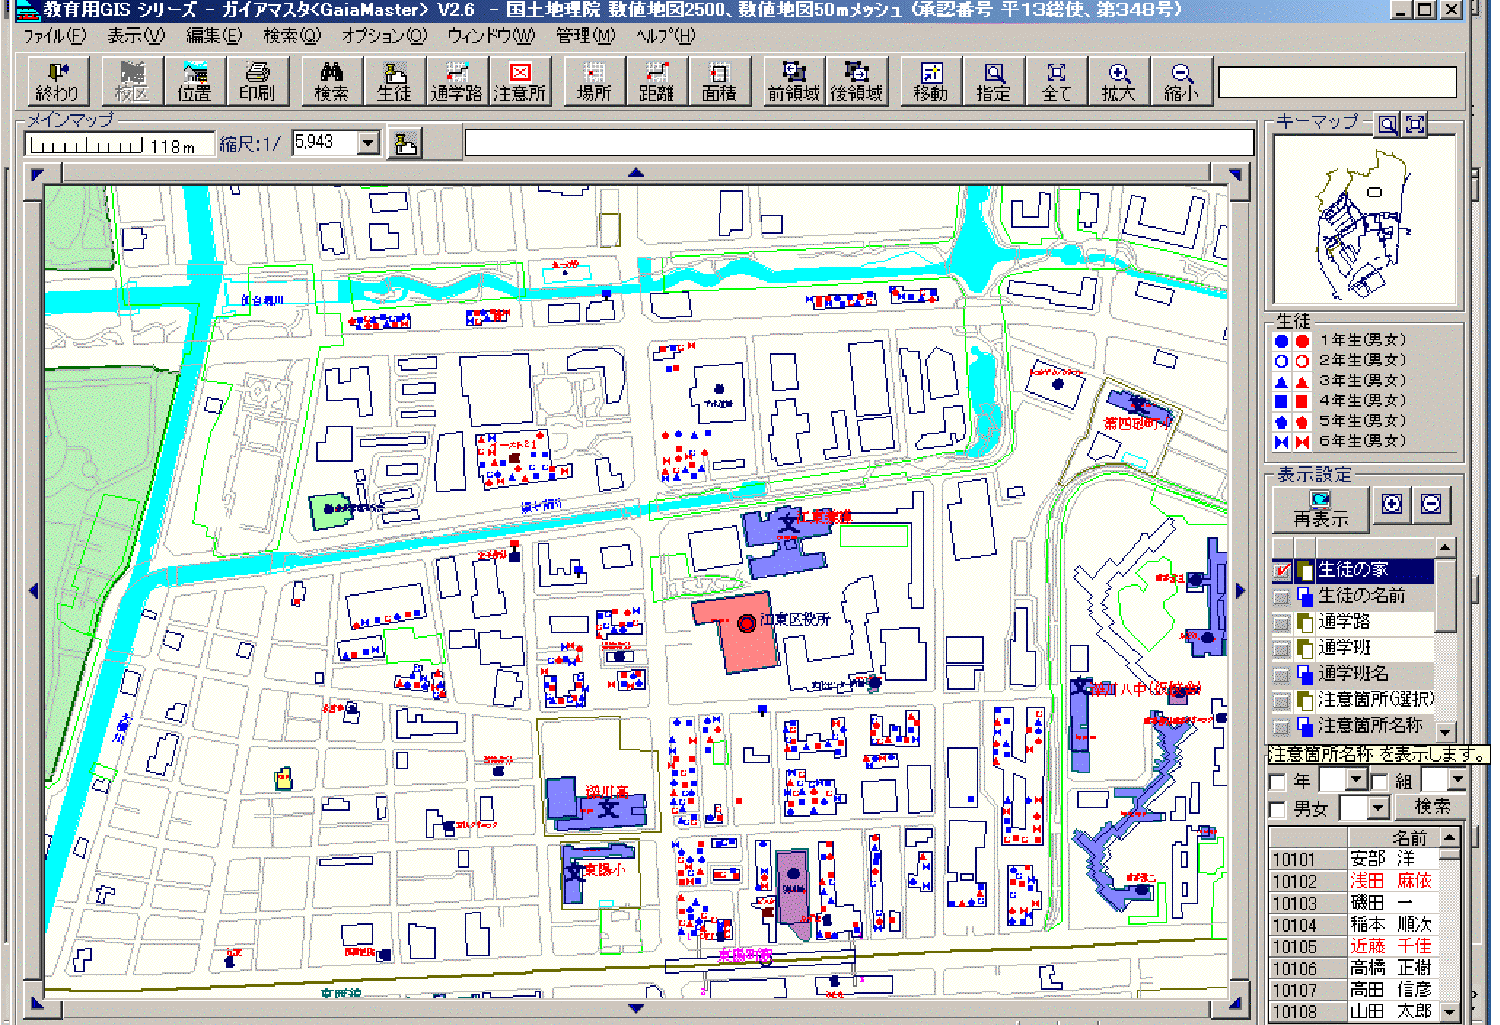The height and width of the screenshot is (1025, 1500).
Task: Click the 検索 button under filters
Action: point(1431,807)
